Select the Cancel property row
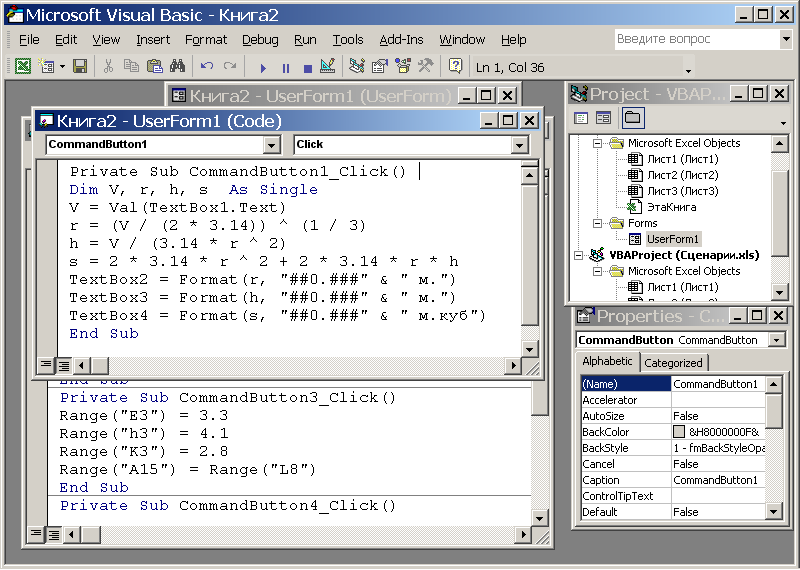Image resolution: width=800 pixels, height=570 pixels. tap(673, 464)
